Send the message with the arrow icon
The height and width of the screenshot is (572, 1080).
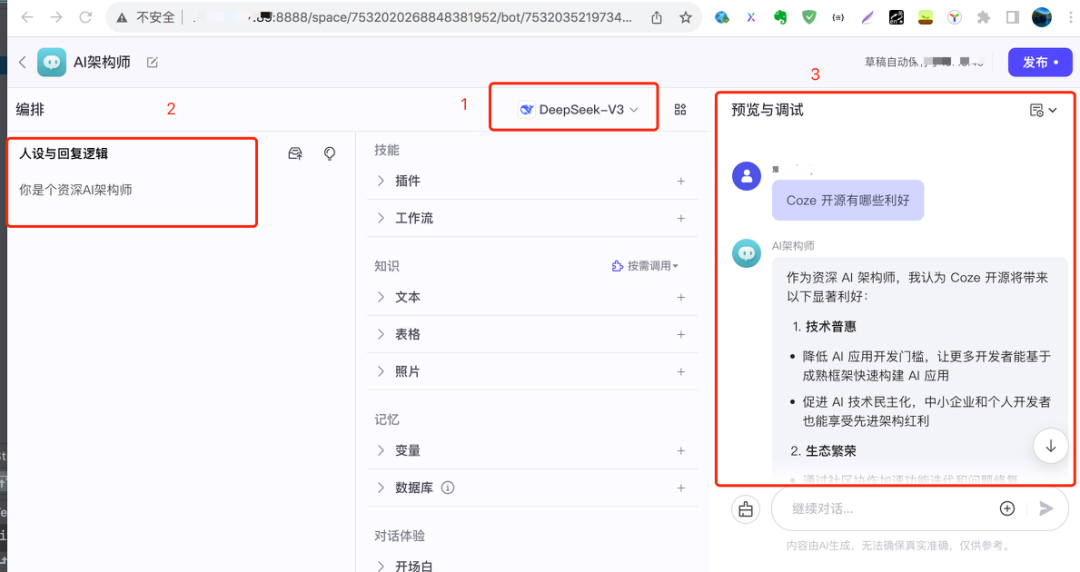[1046, 509]
